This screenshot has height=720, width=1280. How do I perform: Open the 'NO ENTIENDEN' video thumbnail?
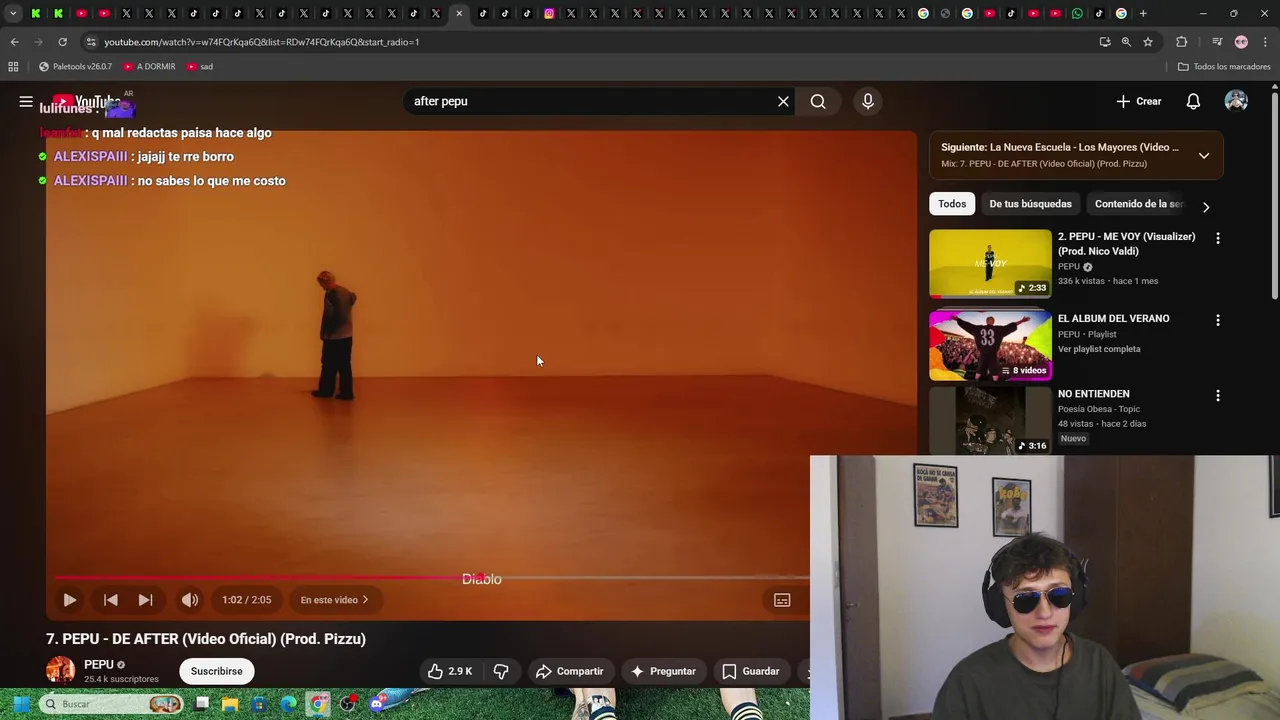(x=990, y=421)
